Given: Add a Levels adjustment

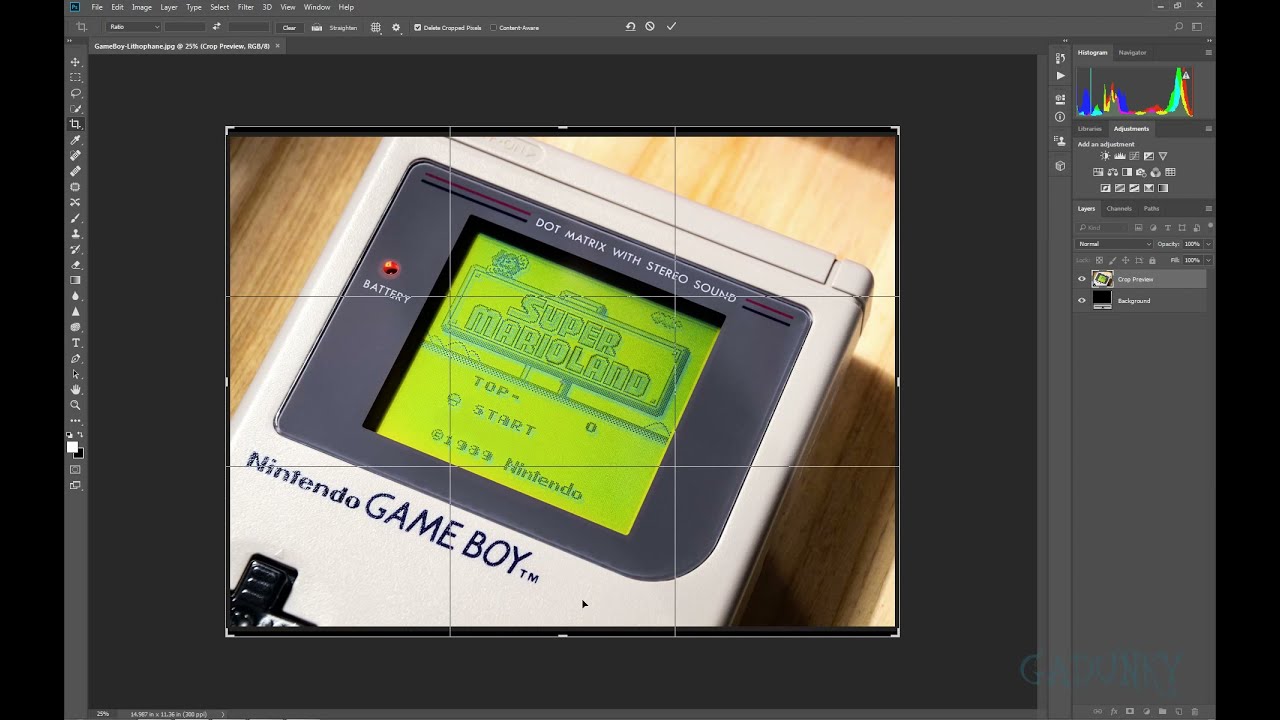Looking at the screenshot, I should tap(1120, 156).
